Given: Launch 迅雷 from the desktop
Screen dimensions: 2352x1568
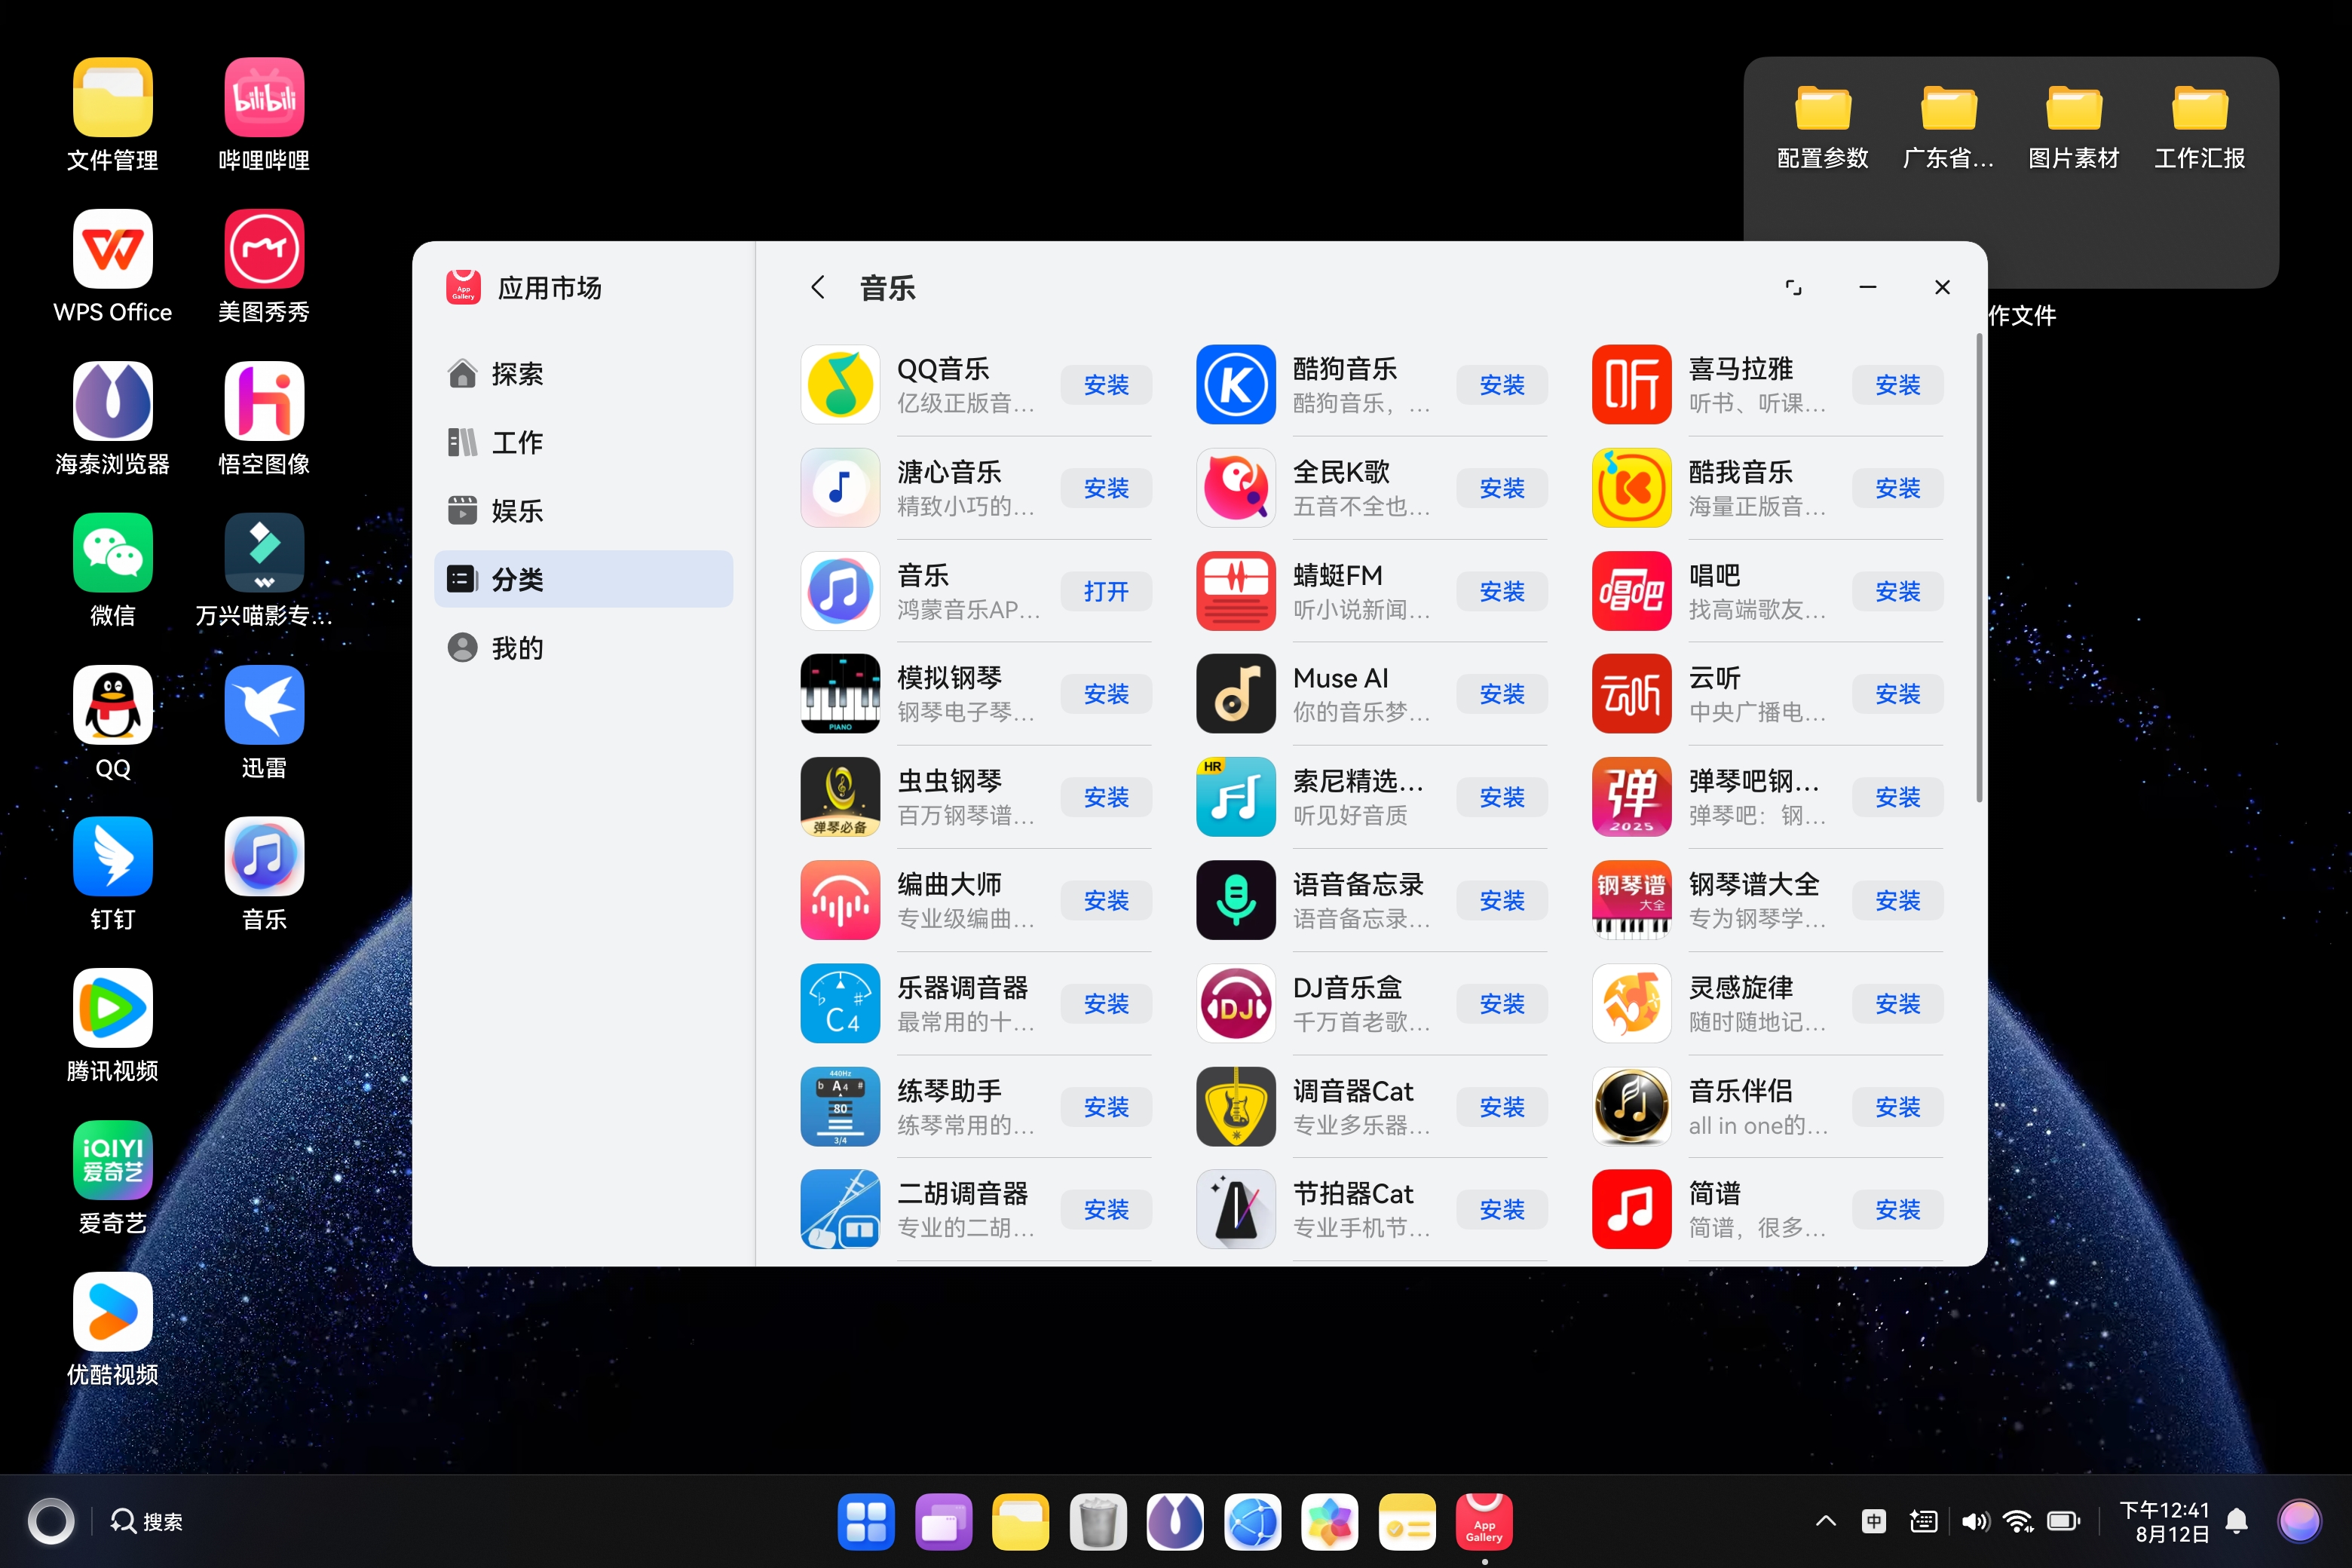Looking at the screenshot, I should point(264,705).
